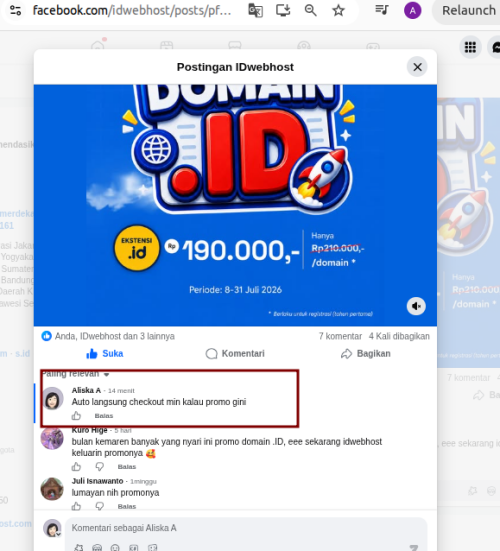The height and width of the screenshot is (551, 500).
Task: Click the Facebook Marketplace nav icon behind the dialog
Action: click(x=235, y=46)
